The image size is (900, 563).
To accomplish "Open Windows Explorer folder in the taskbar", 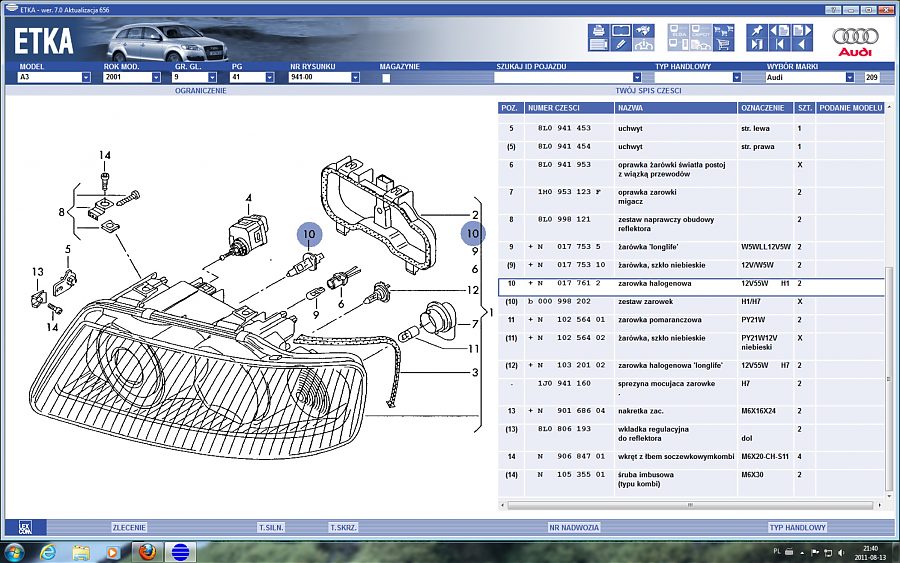I will [81, 552].
